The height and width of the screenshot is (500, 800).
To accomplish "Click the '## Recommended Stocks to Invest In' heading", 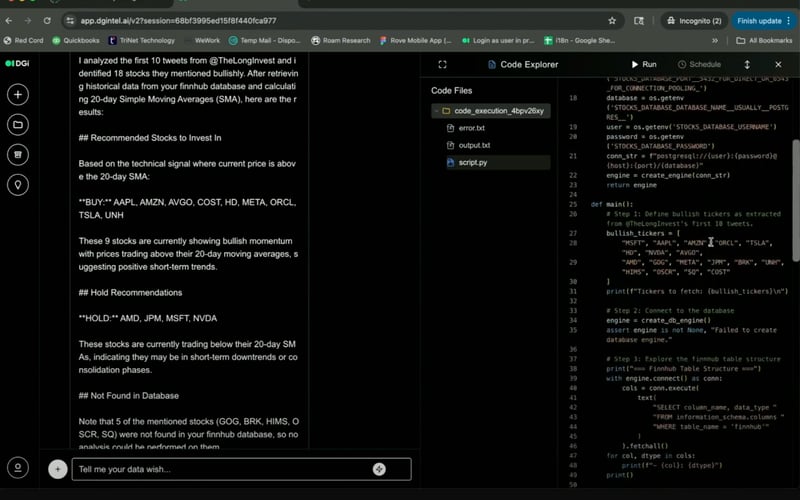I will tap(150, 138).
